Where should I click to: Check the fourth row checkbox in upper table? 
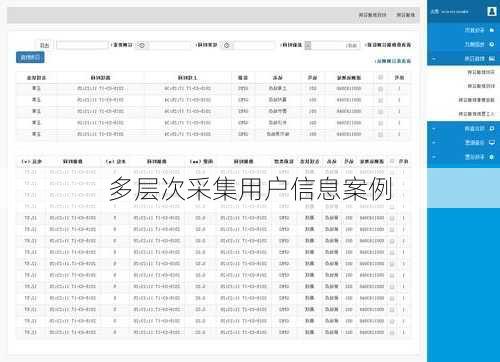pos(380,123)
